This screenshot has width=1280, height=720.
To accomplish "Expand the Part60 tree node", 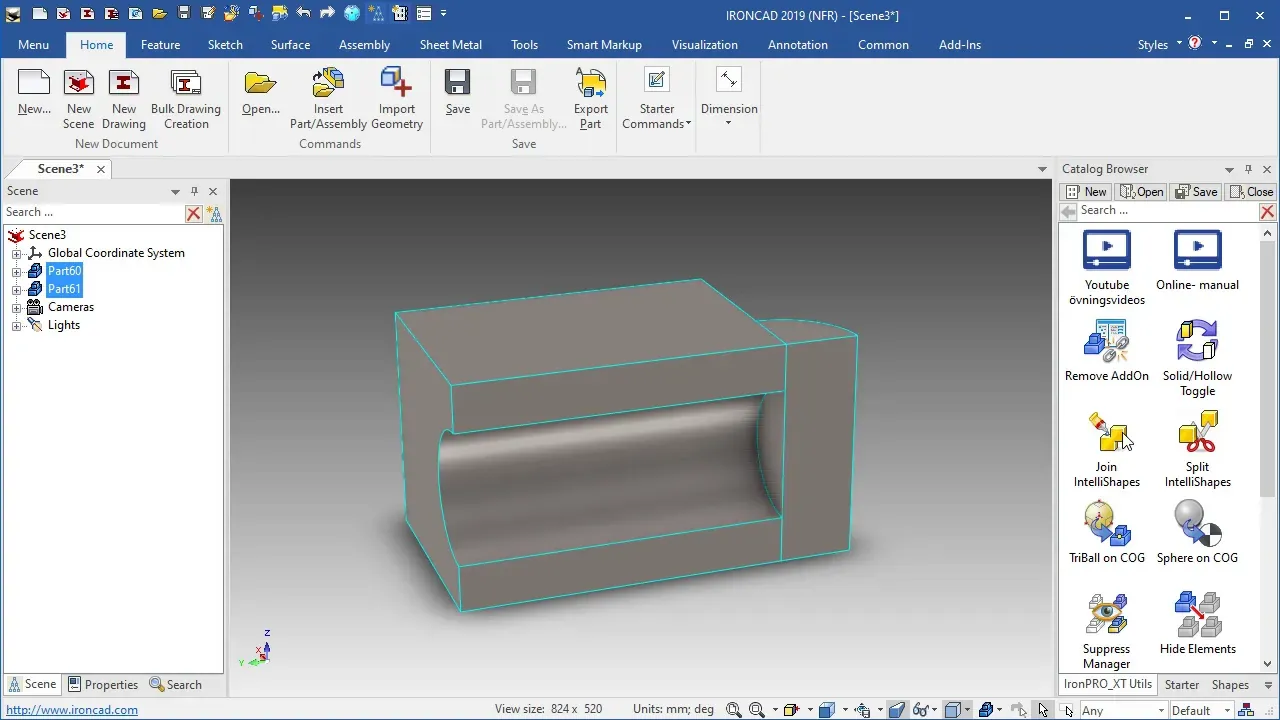I will 16,271.
